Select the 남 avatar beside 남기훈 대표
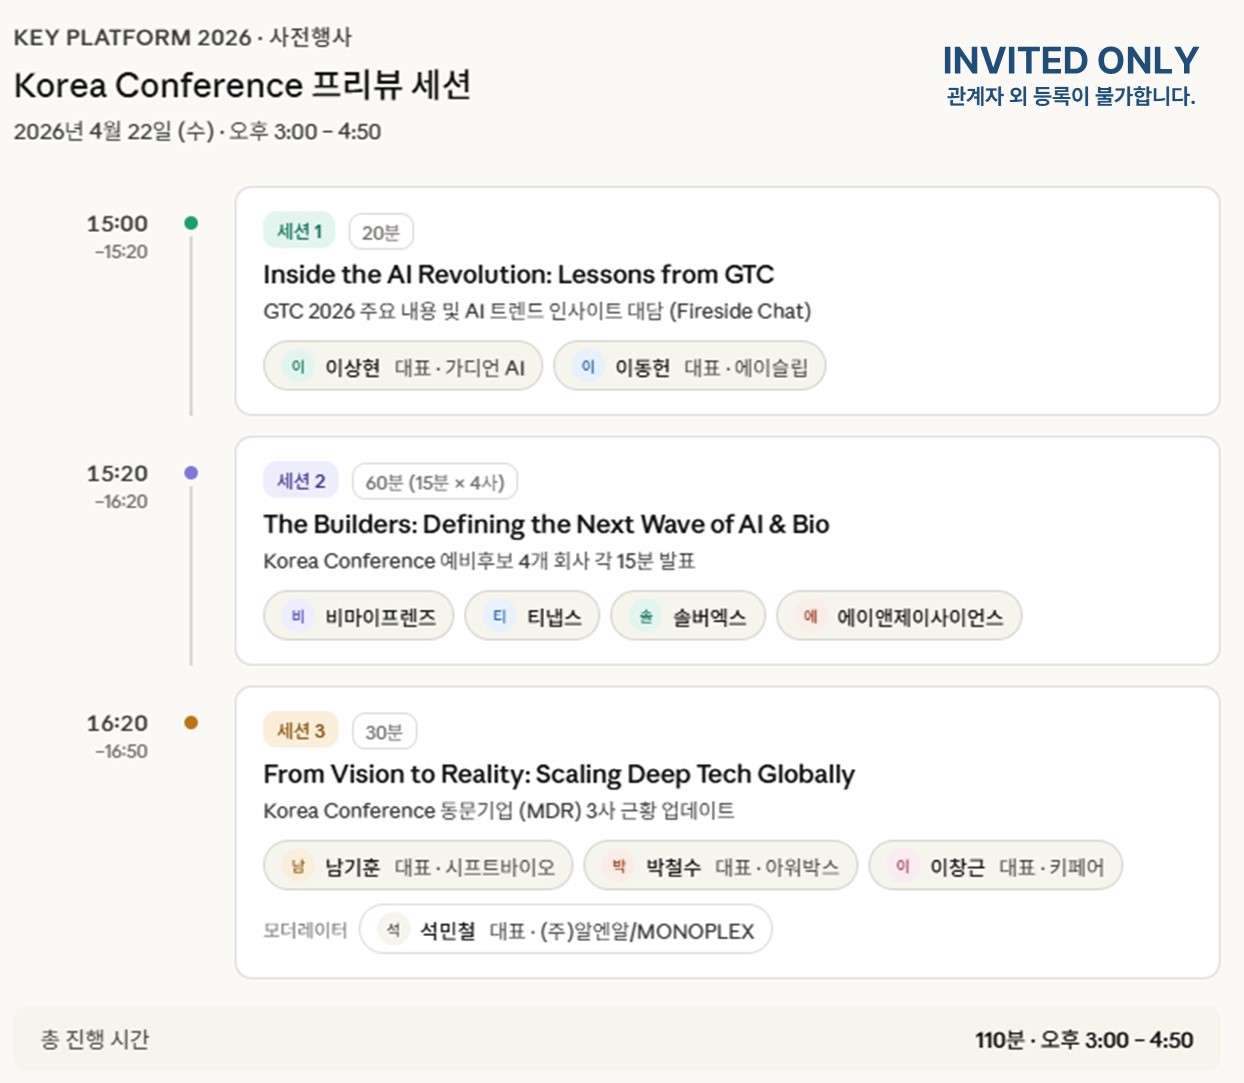The height and width of the screenshot is (1083, 1244). [x=295, y=865]
